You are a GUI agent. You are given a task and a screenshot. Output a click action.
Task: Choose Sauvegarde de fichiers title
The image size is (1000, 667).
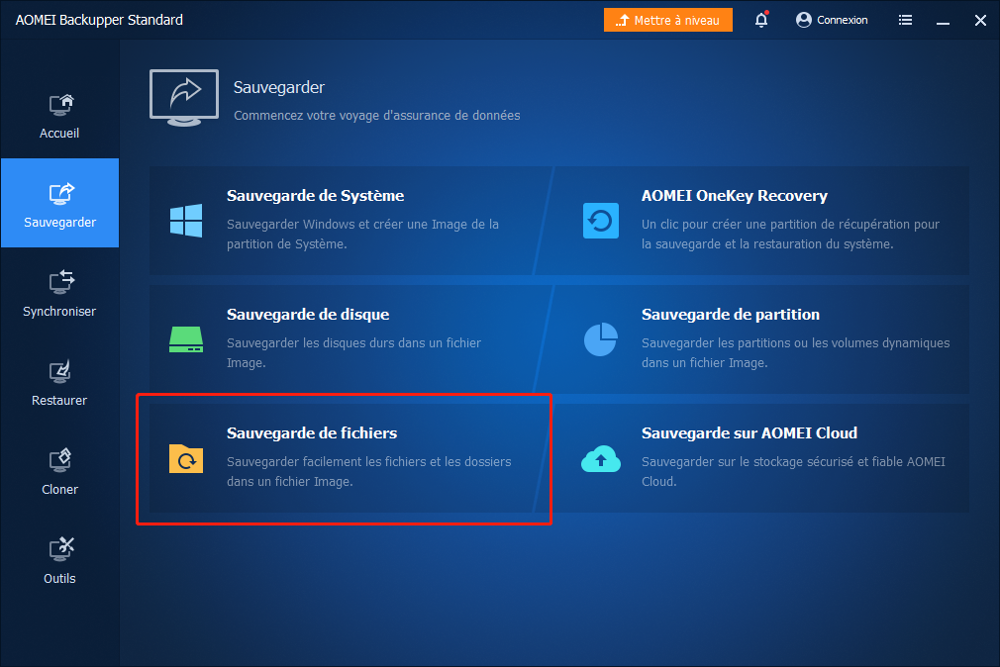pyautogui.click(x=312, y=433)
